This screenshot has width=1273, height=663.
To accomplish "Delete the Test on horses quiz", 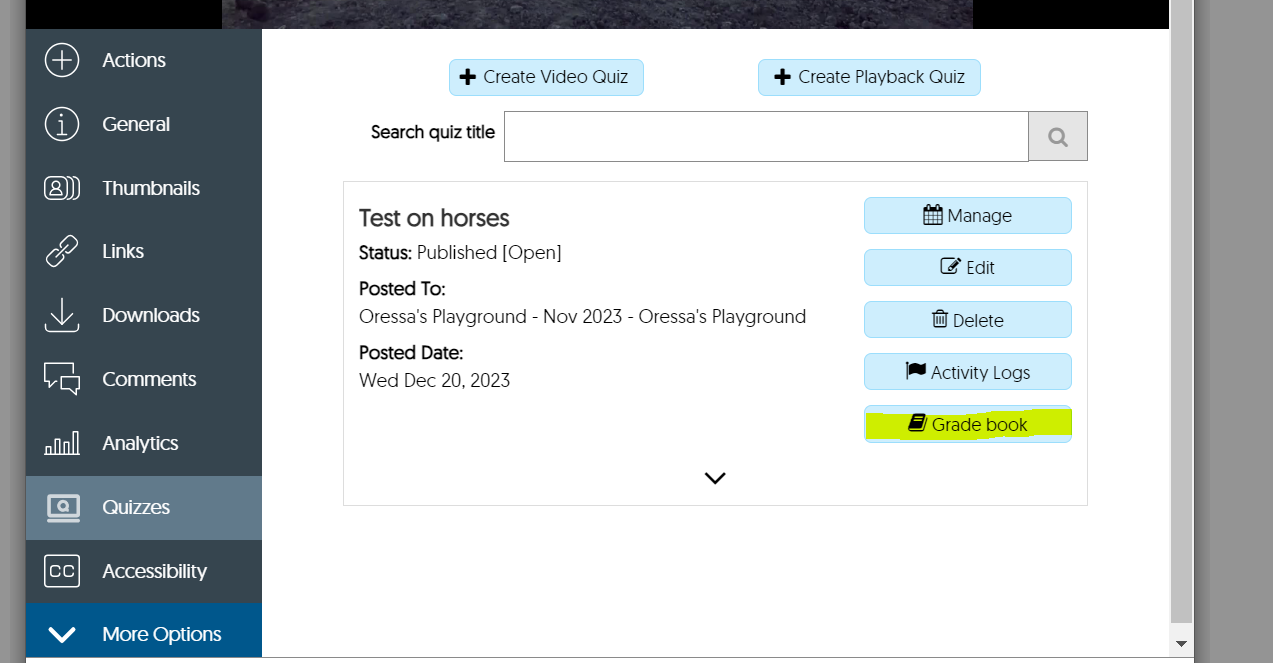I will pos(968,320).
